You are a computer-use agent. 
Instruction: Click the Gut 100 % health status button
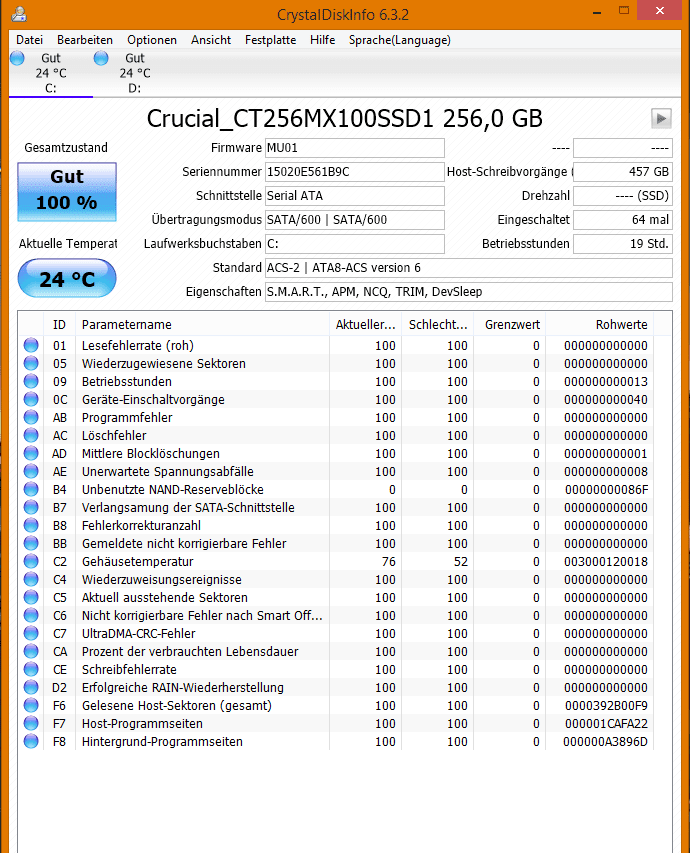coord(67,191)
